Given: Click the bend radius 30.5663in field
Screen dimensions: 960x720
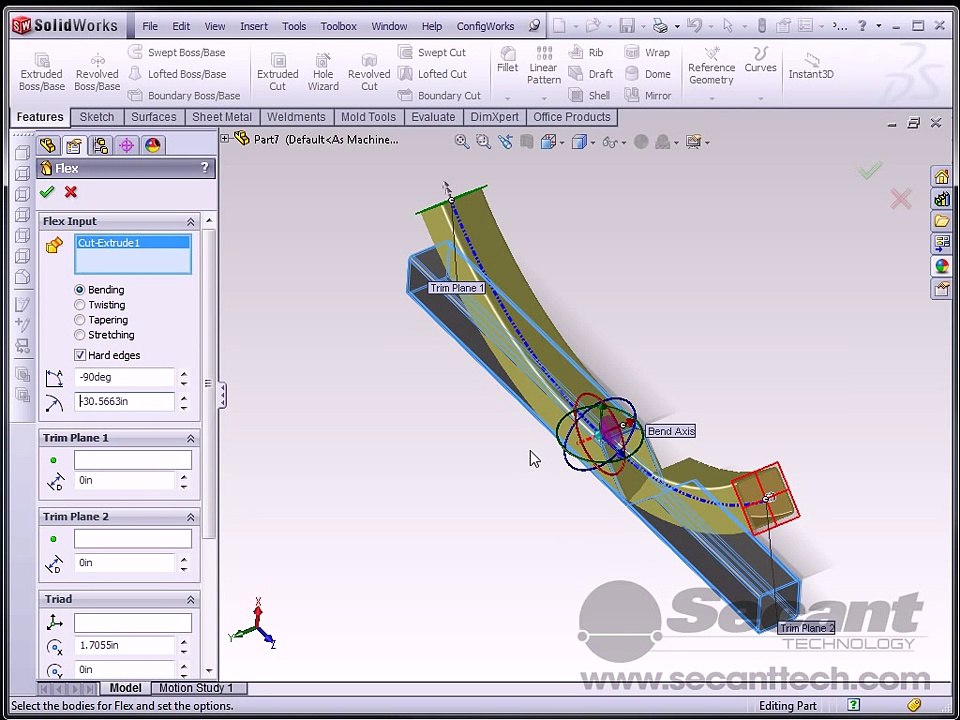Looking at the screenshot, I should 124,402.
